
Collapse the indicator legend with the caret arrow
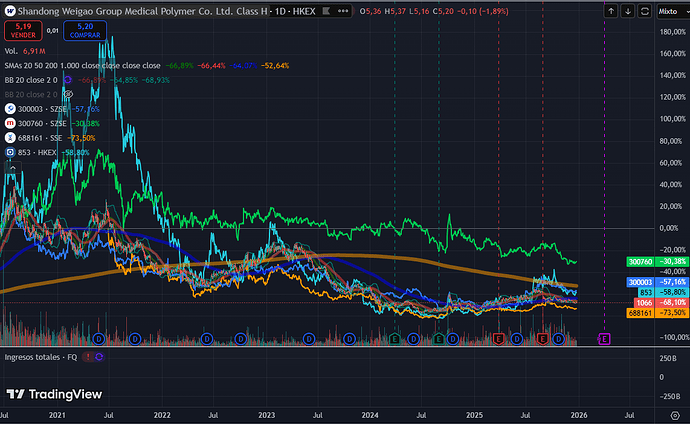pos(13,168)
